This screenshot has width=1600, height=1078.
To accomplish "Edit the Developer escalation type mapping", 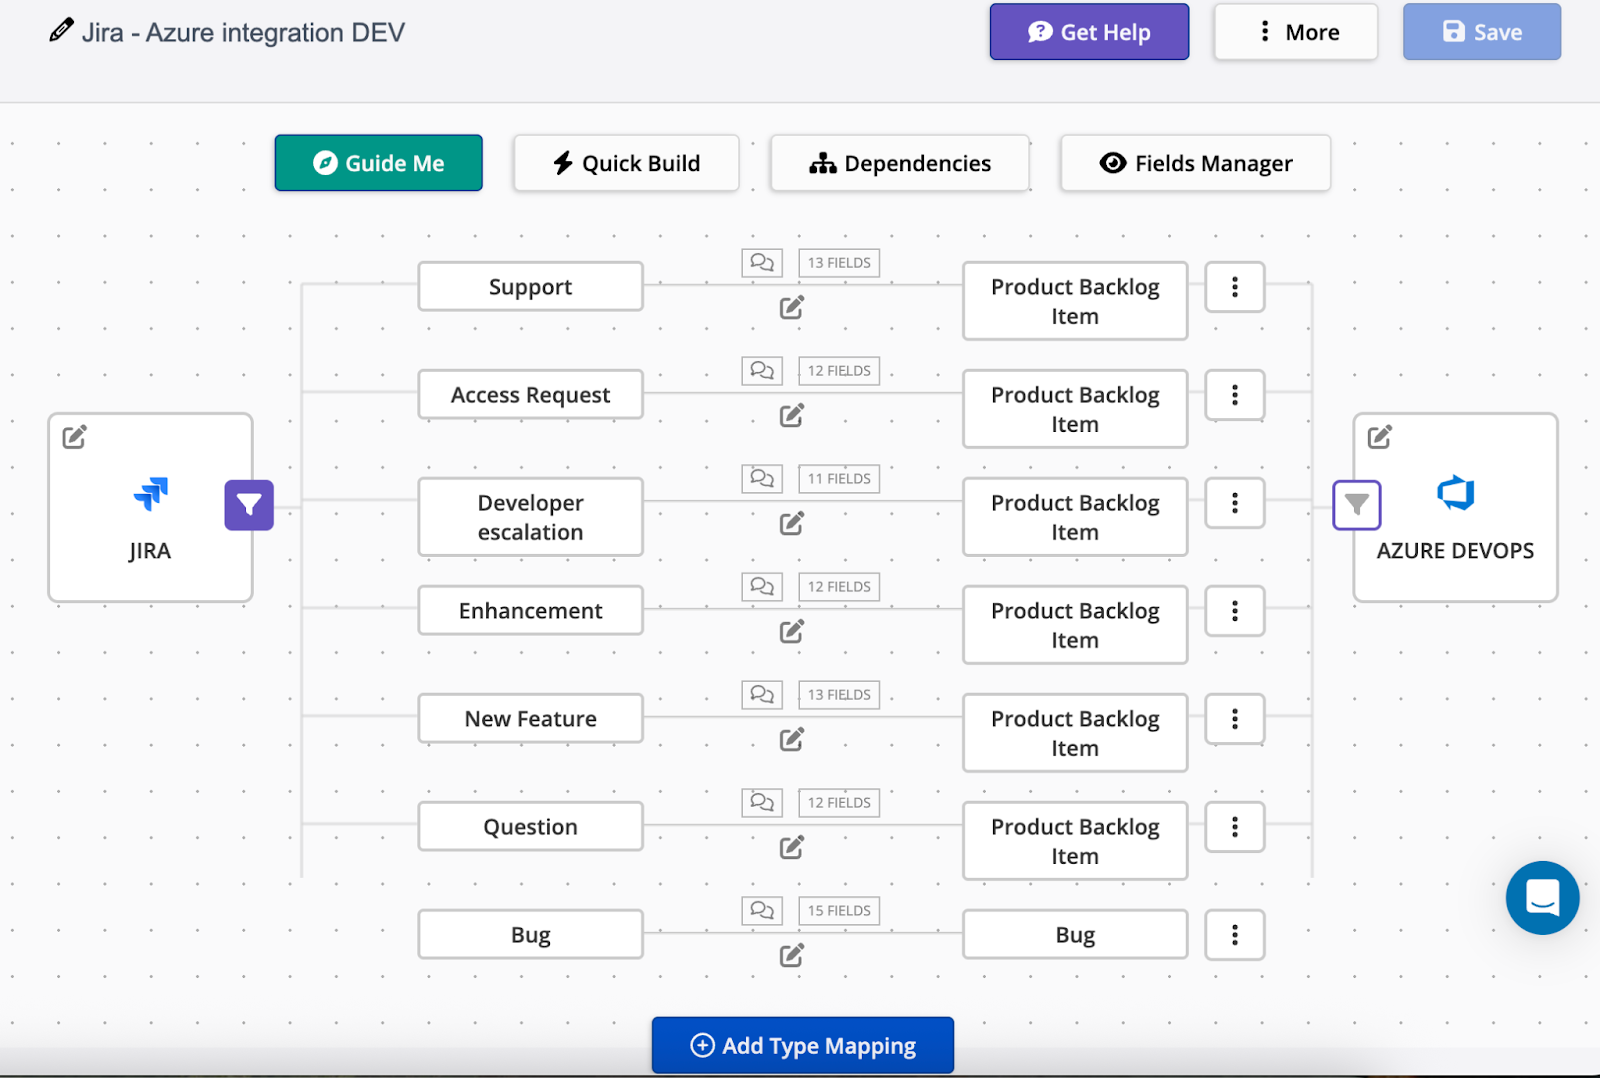I will coord(792,524).
